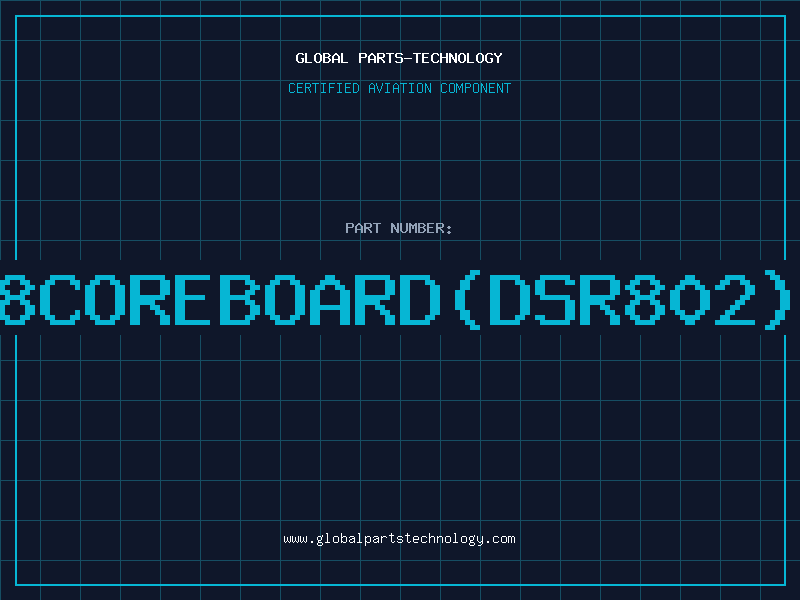Select the closing parenthesis after DSR802

pos(777,300)
